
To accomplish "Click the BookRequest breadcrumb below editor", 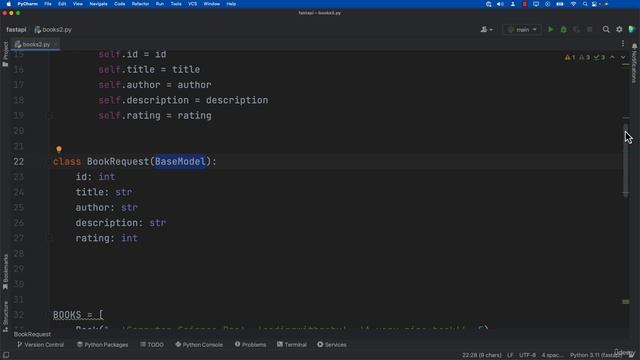I will 32,334.
